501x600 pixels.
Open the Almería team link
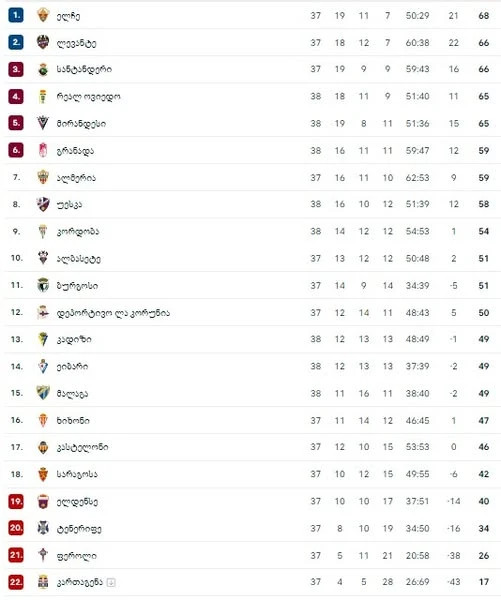tap(76, 178)
